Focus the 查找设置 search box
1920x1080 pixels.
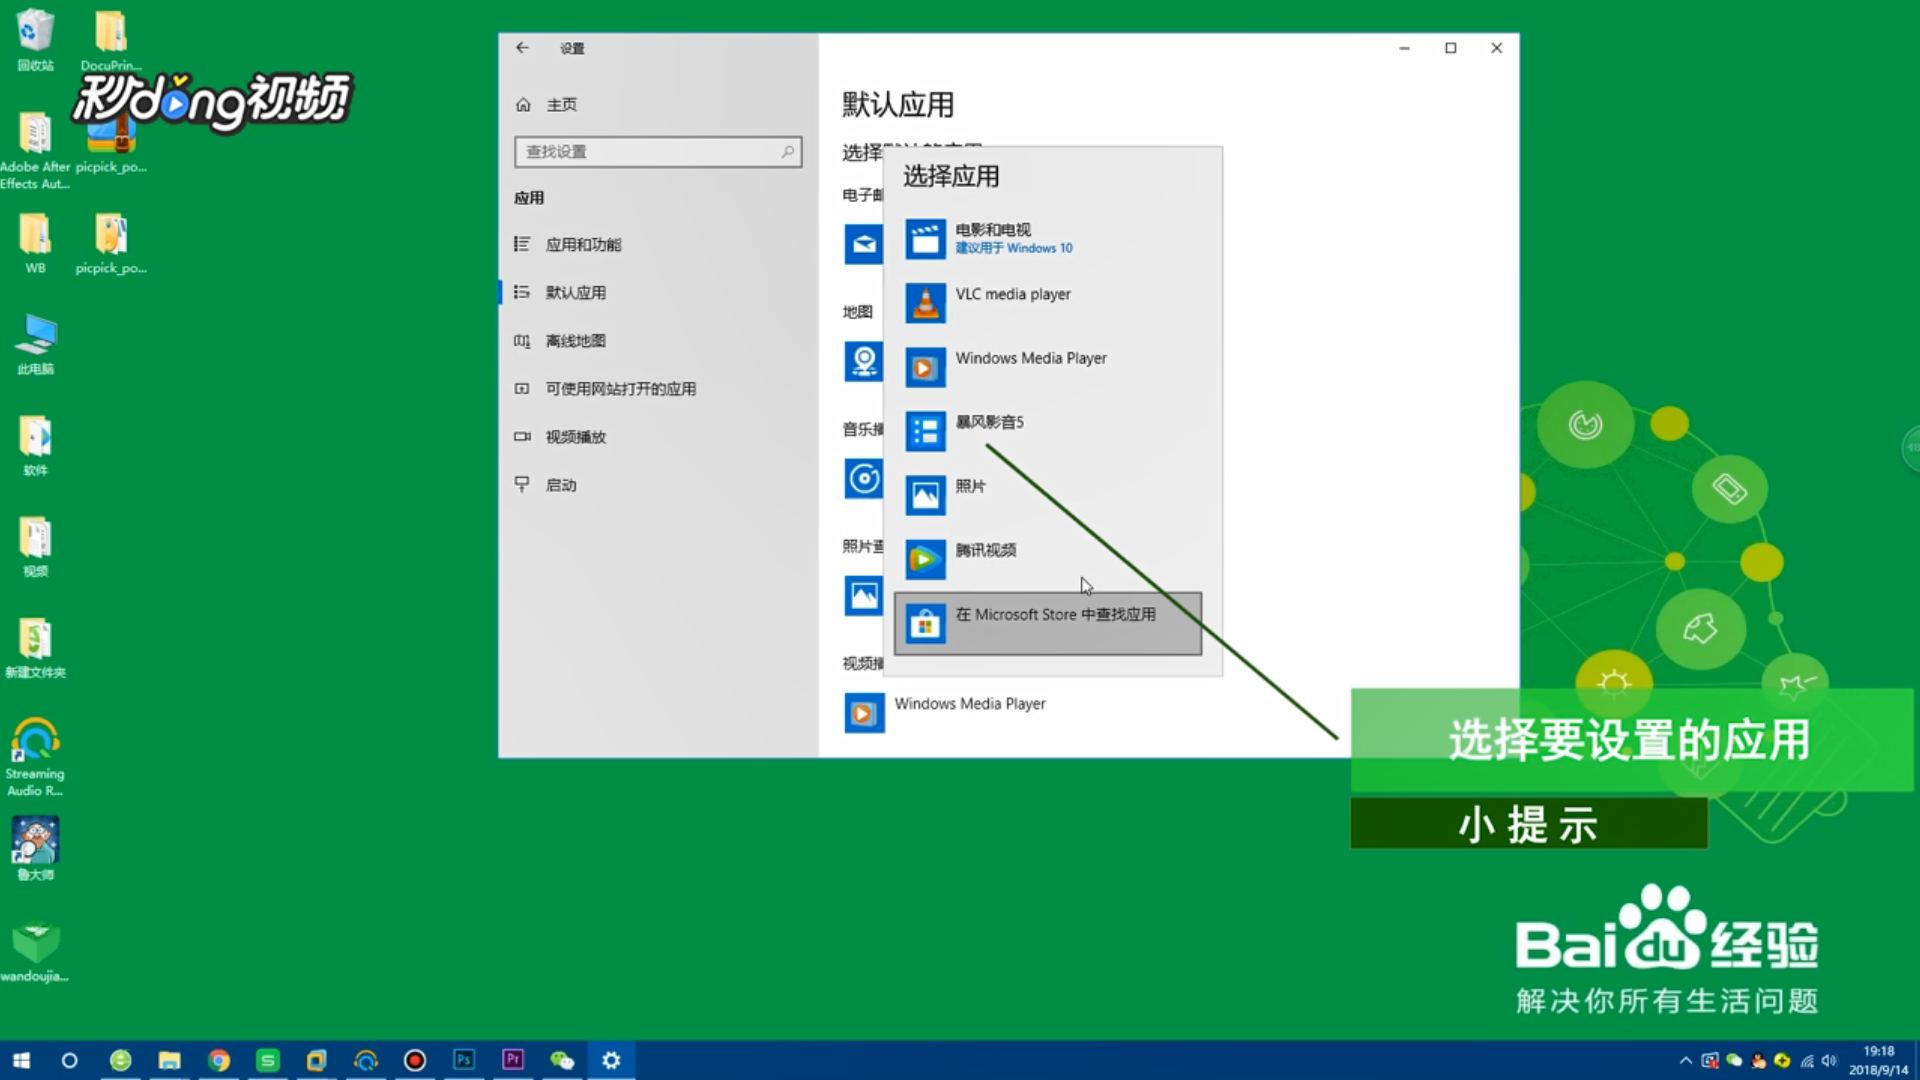tap(658, 152)
